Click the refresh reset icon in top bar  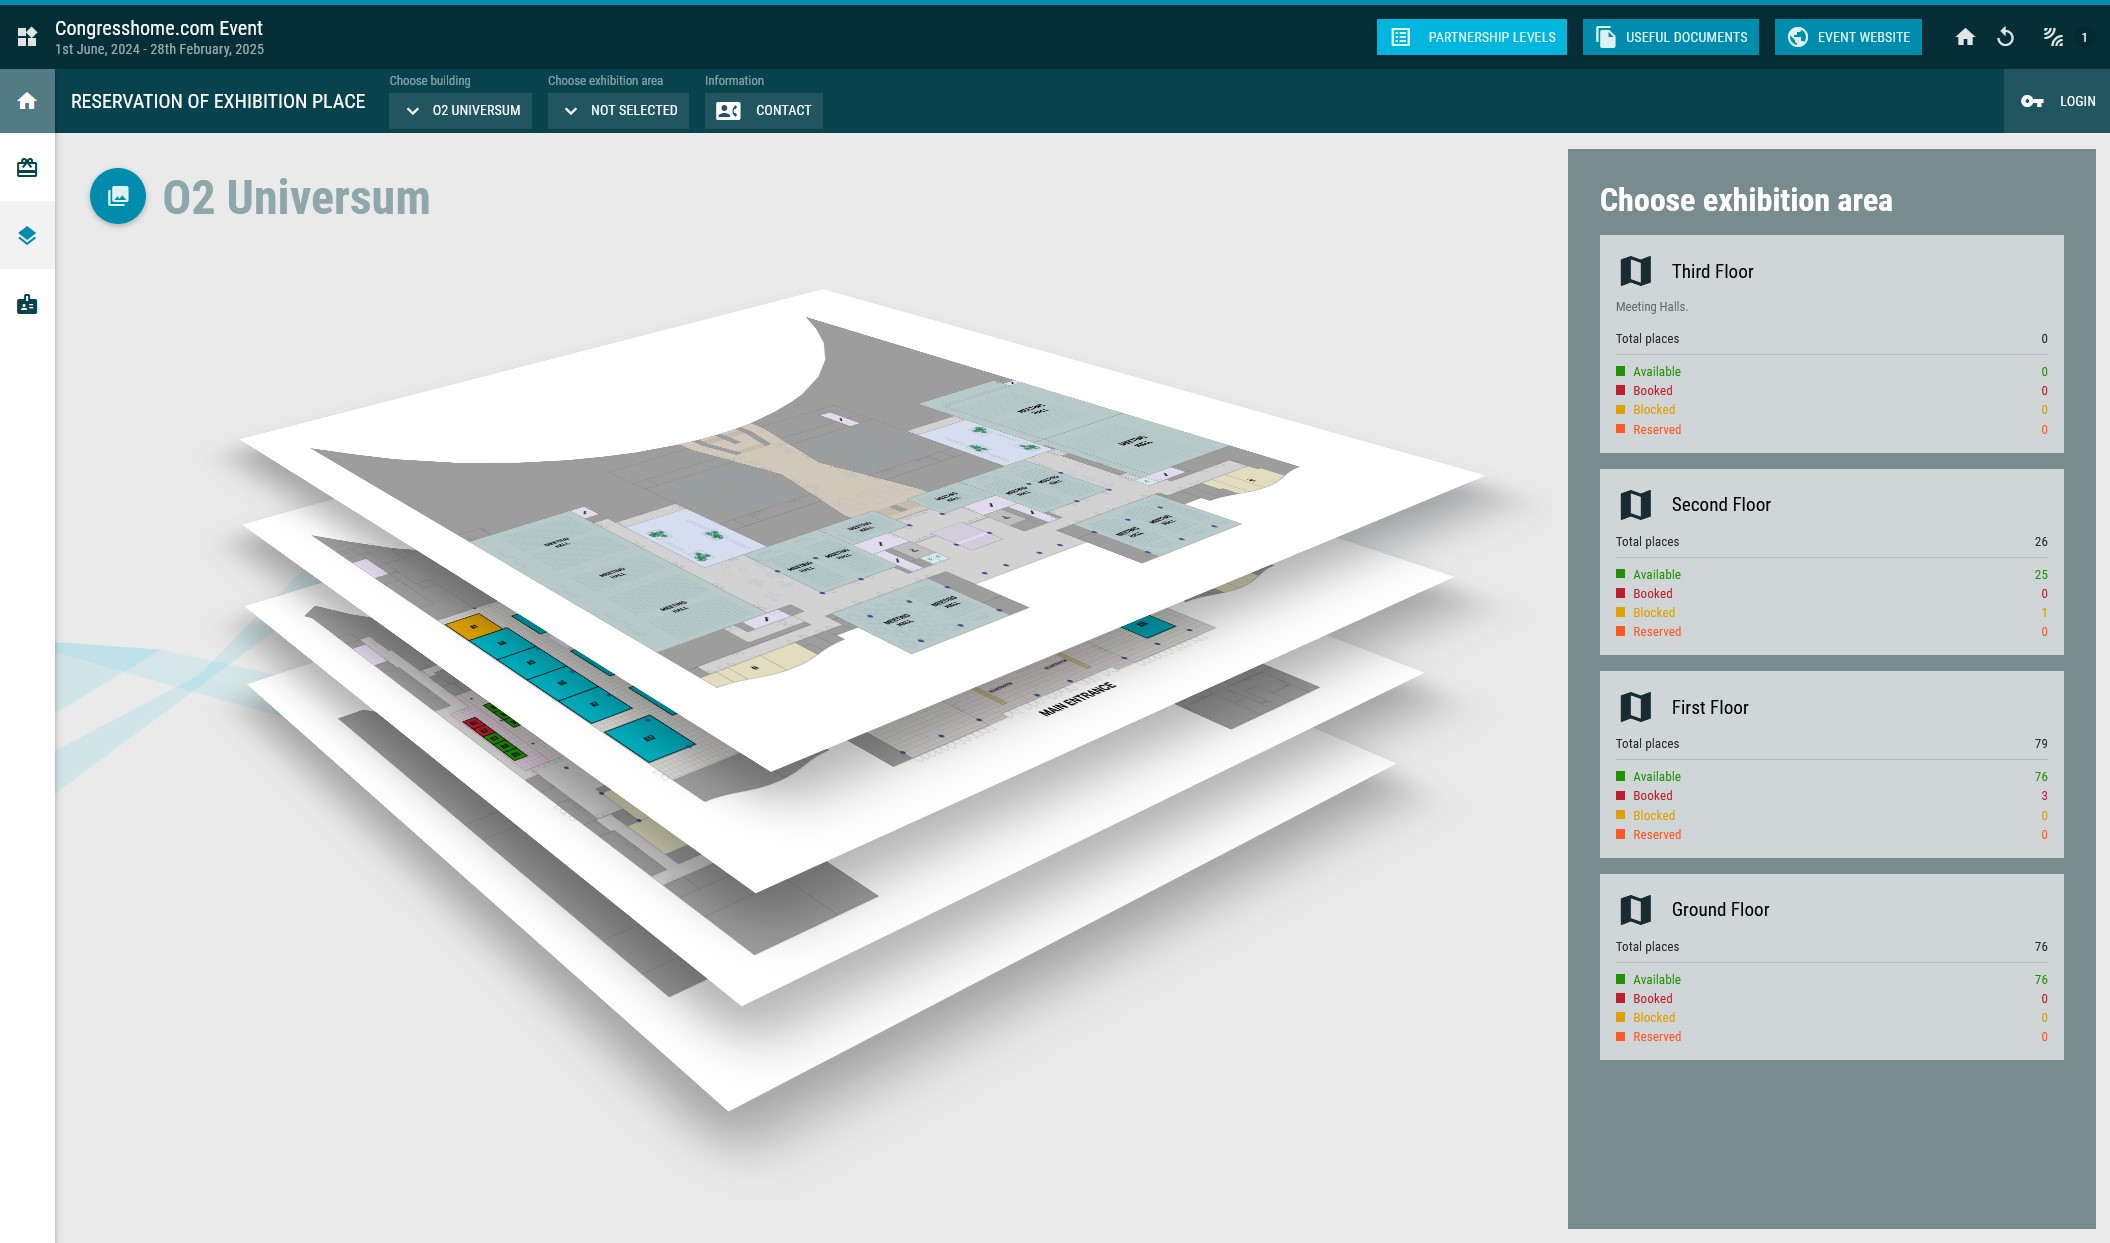click(x=2005, y=37)
